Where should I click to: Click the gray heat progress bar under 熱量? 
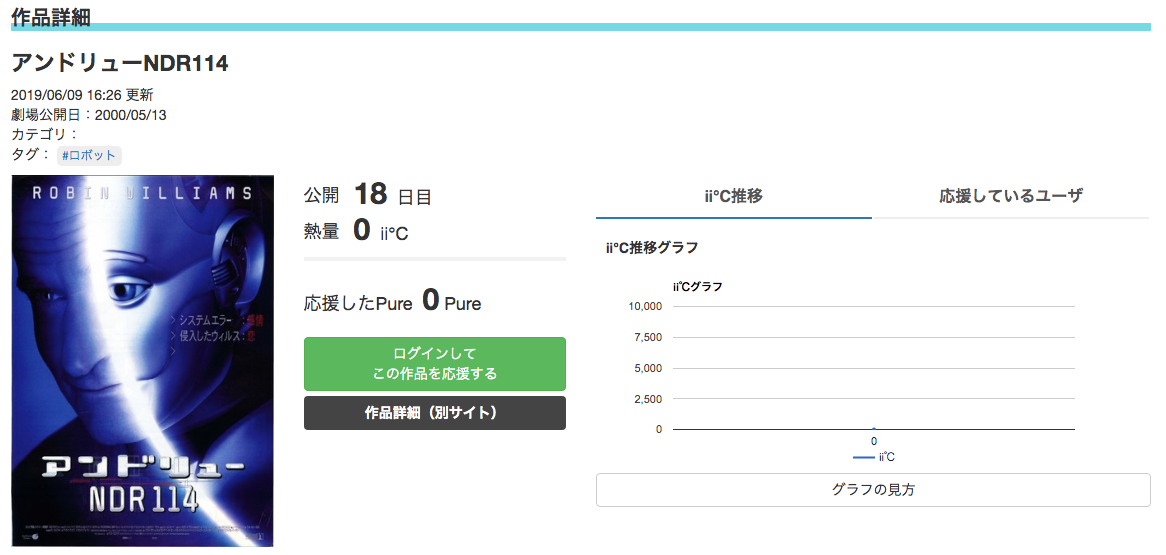pos(434,259)
